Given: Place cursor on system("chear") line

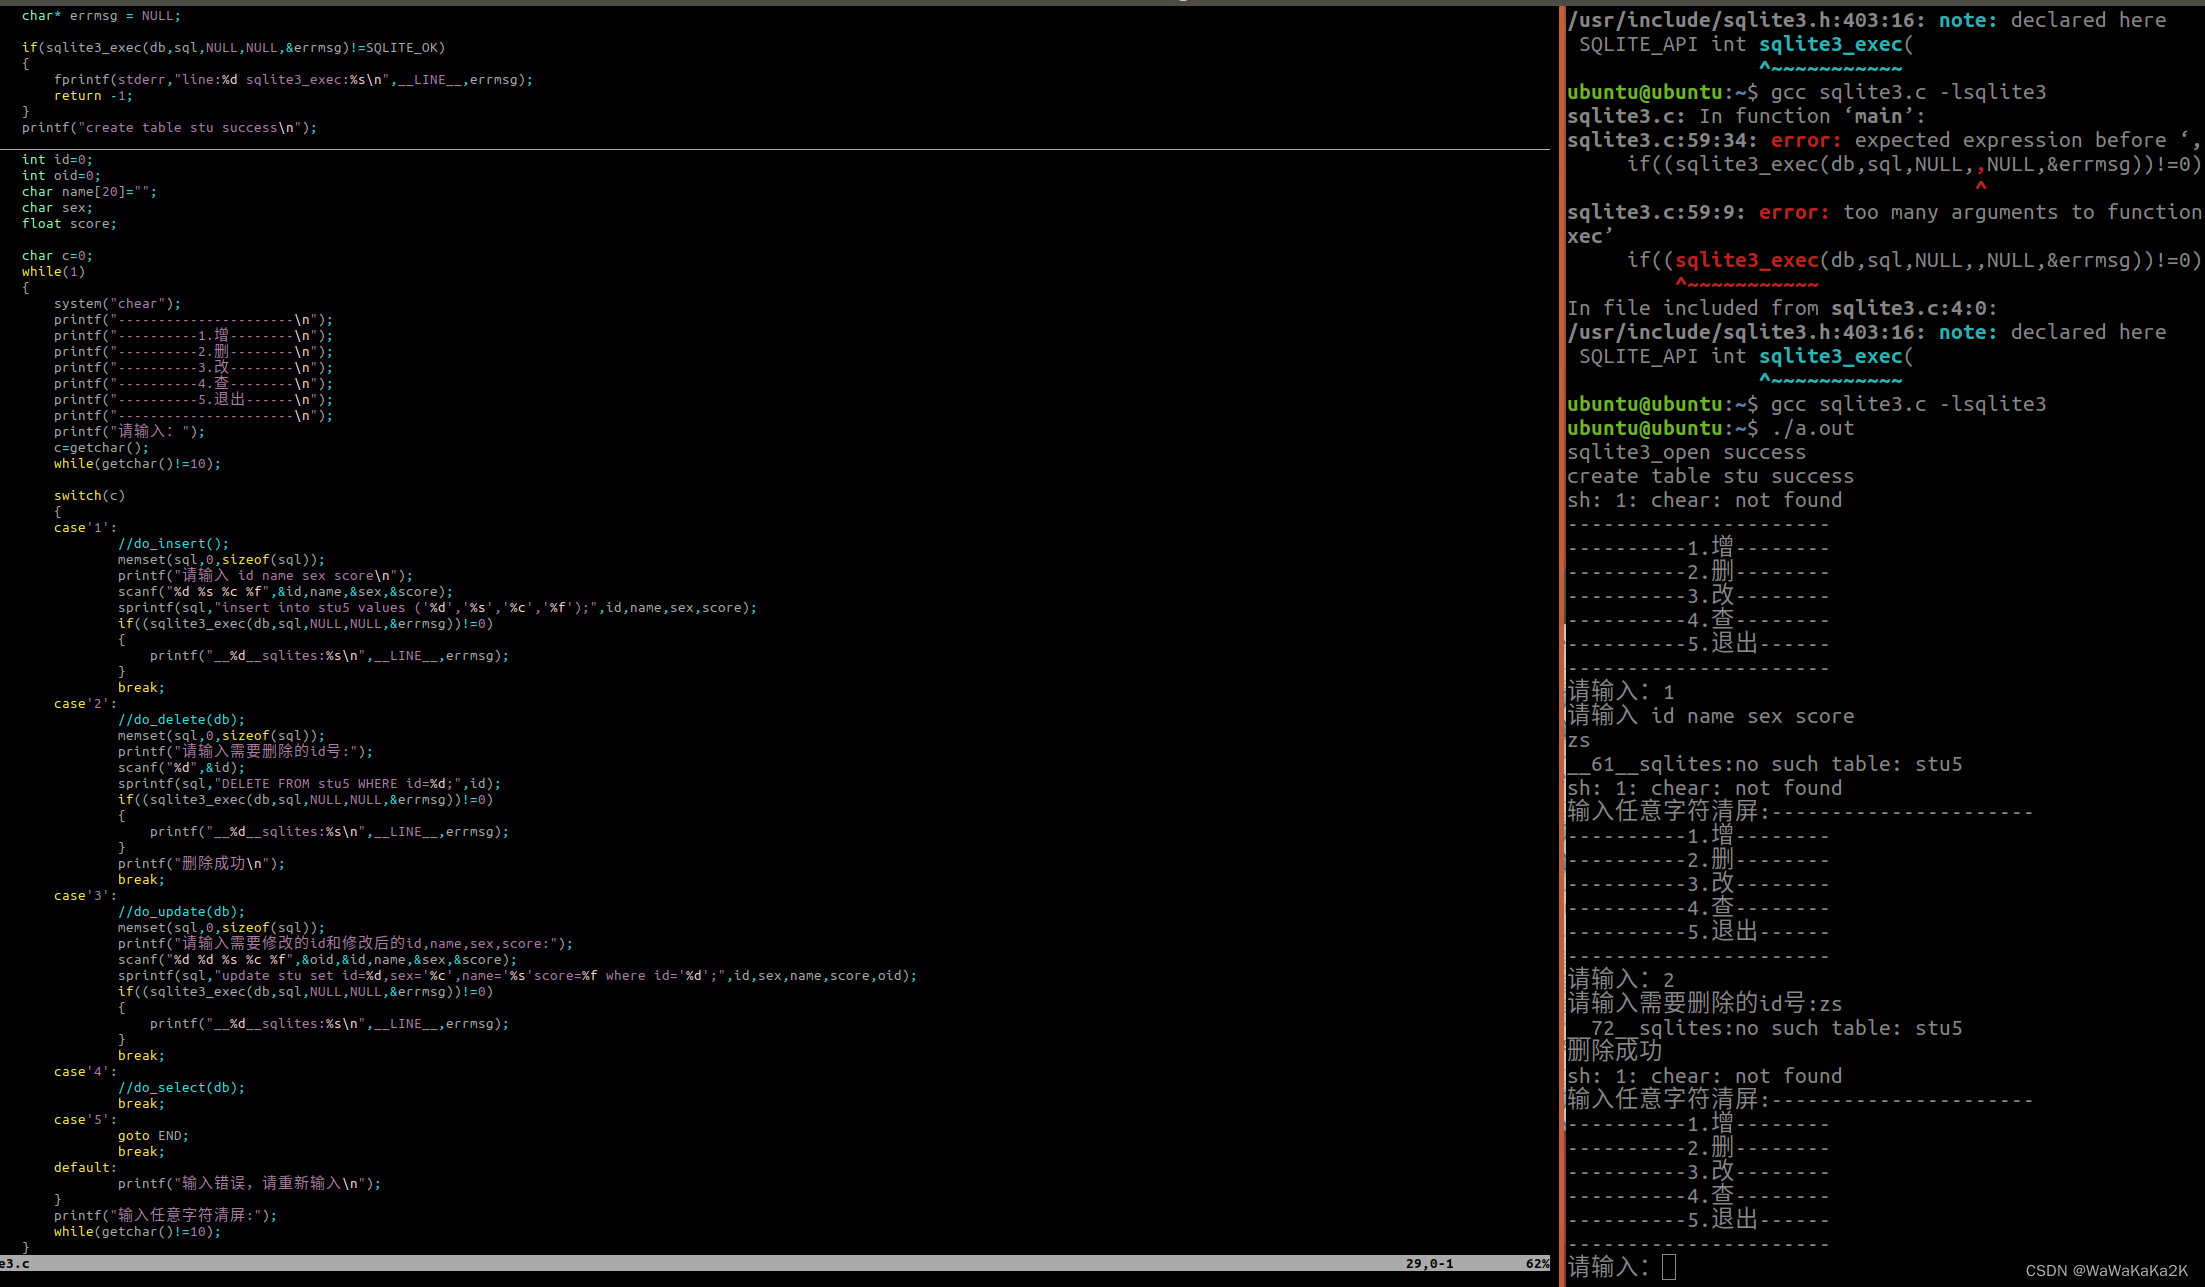Looking at the screenshot, I should point(117,304).
